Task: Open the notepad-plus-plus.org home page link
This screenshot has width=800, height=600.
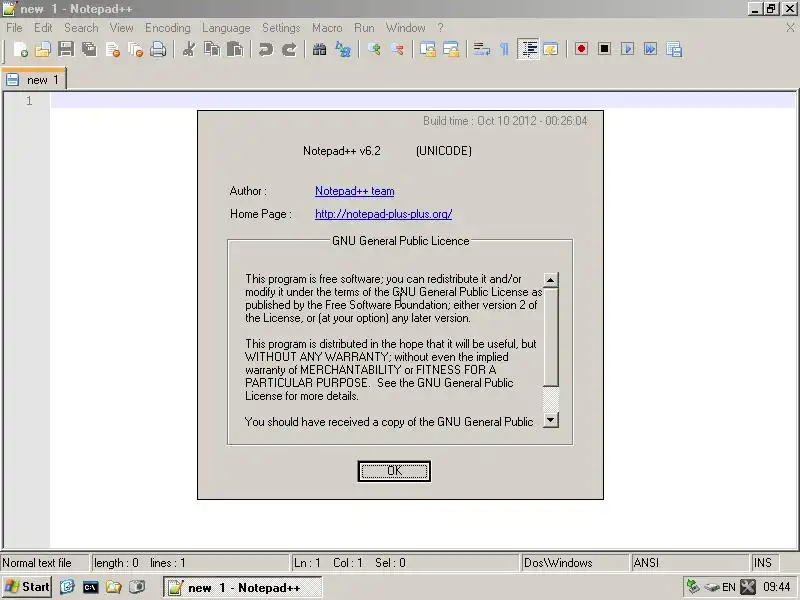Action: point(384,214)
